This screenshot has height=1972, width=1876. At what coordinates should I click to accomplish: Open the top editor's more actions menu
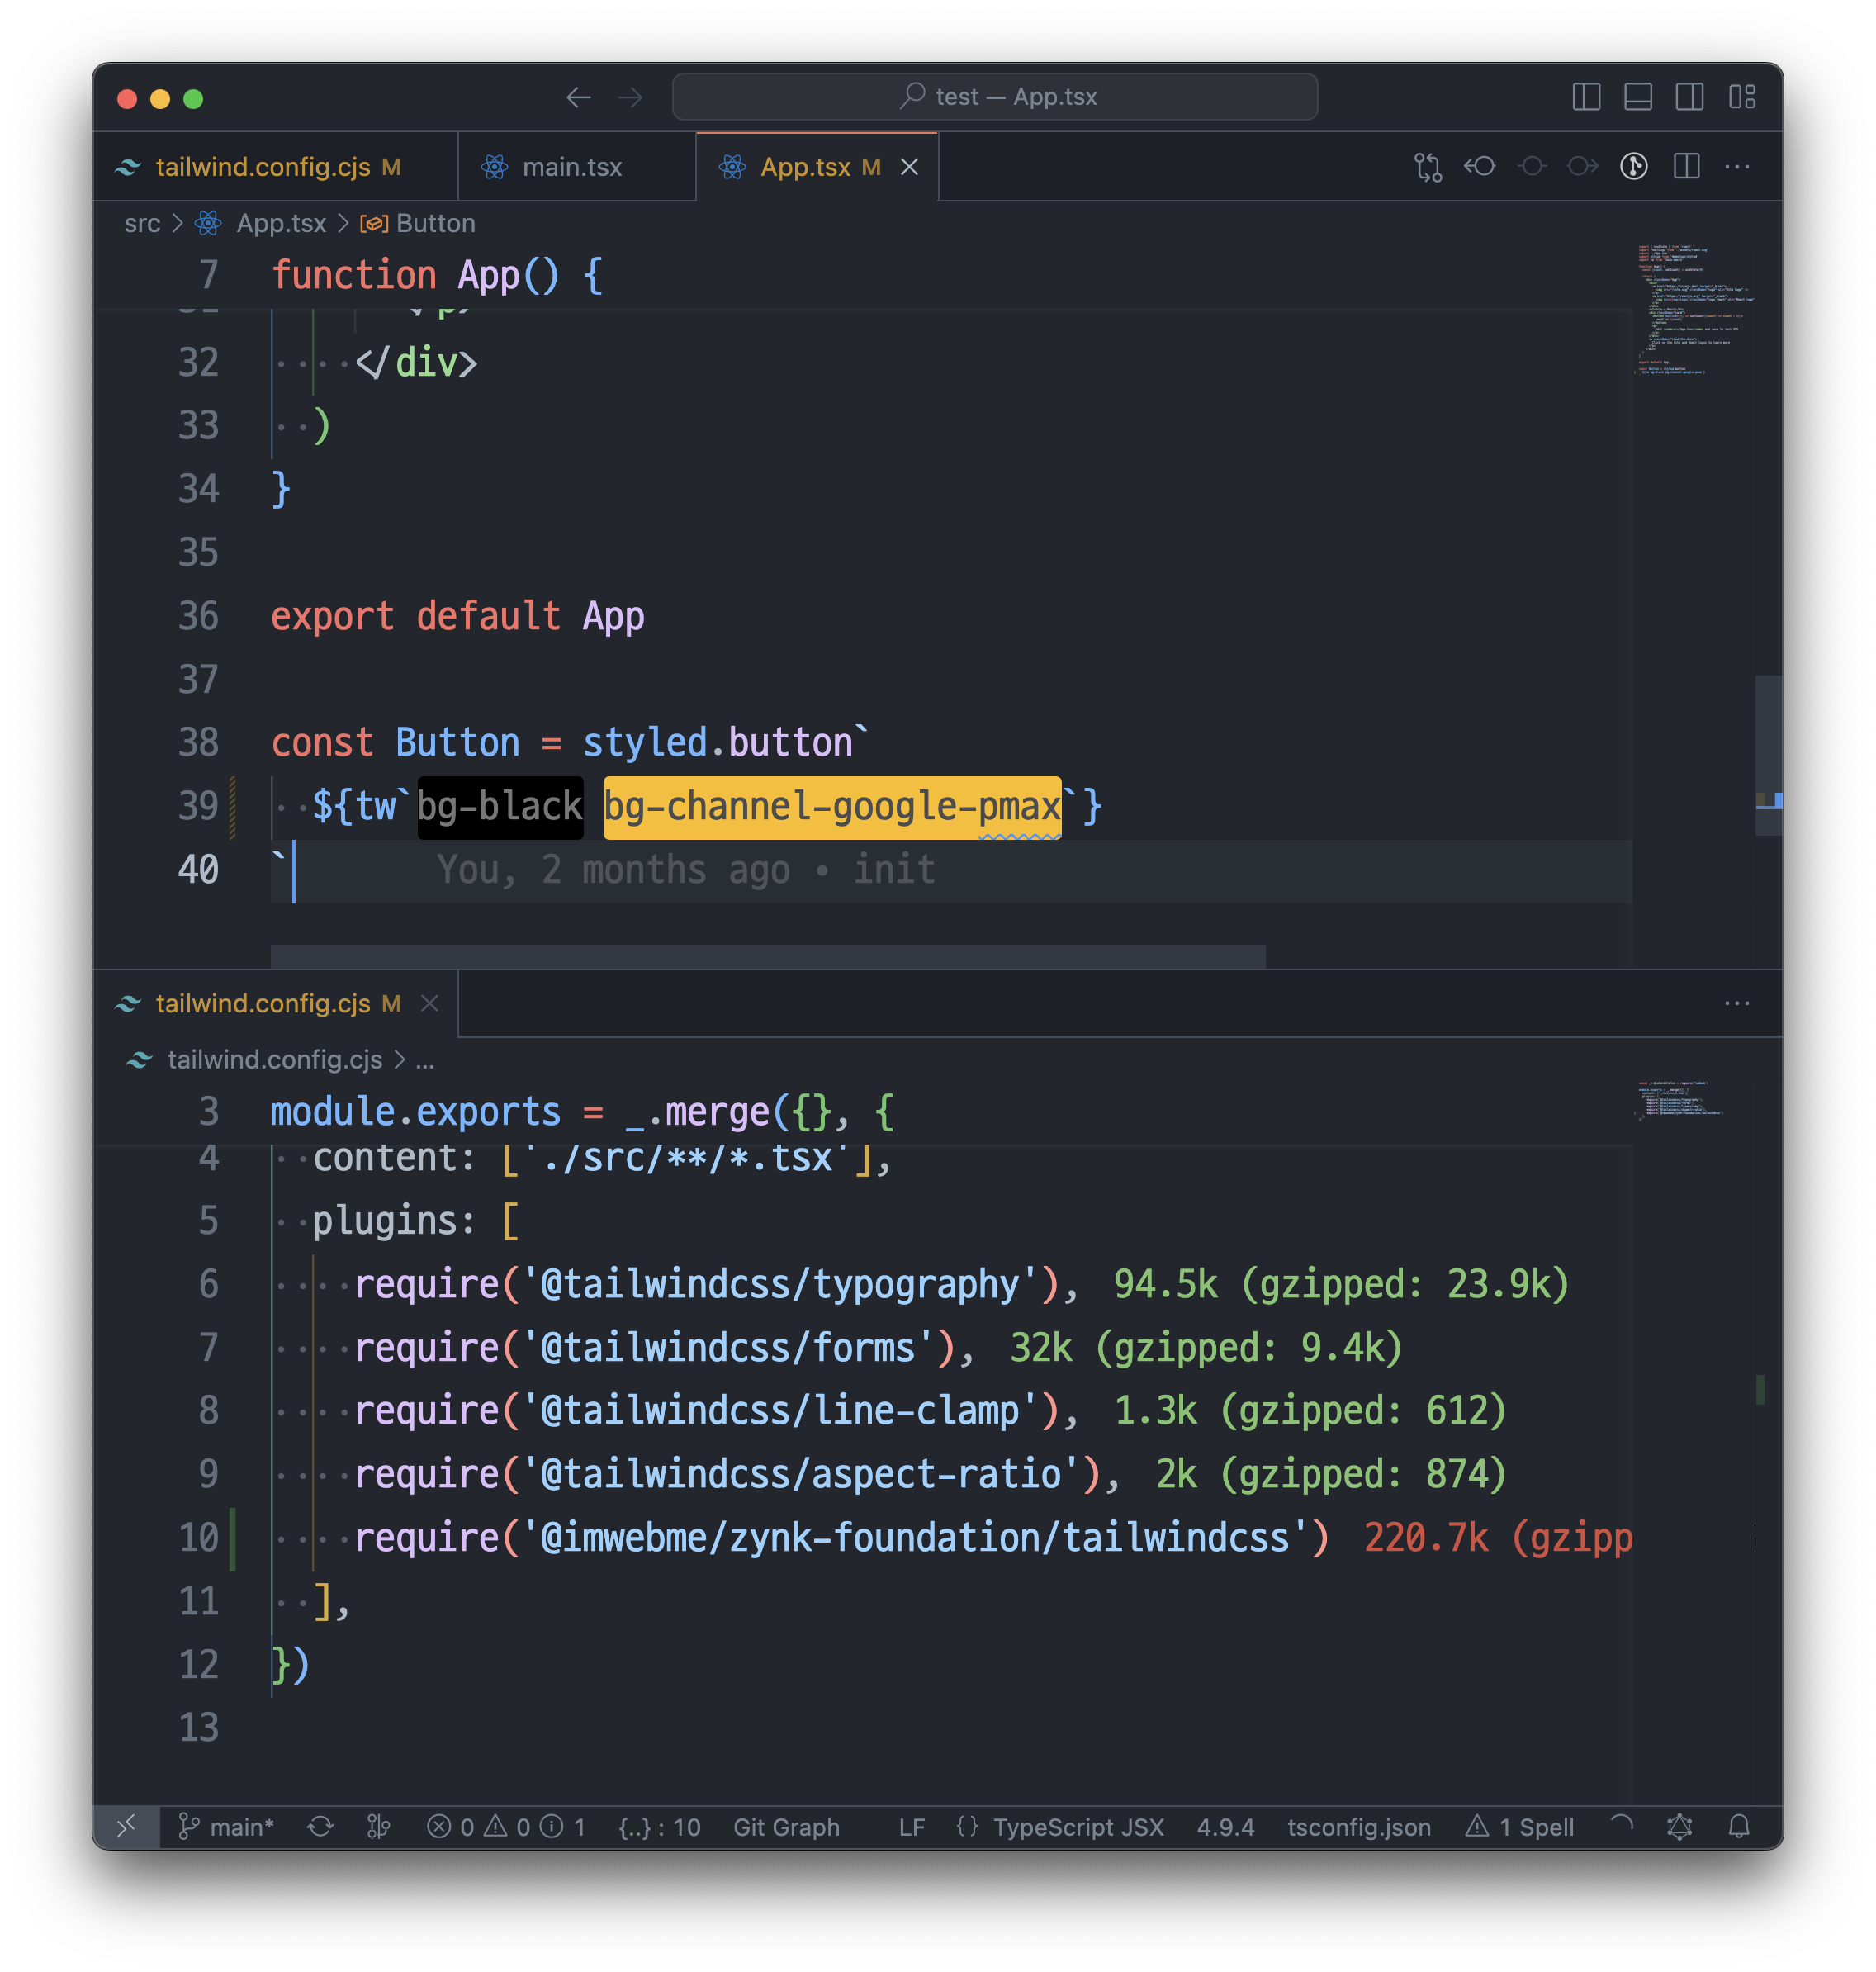point(1737,167)
